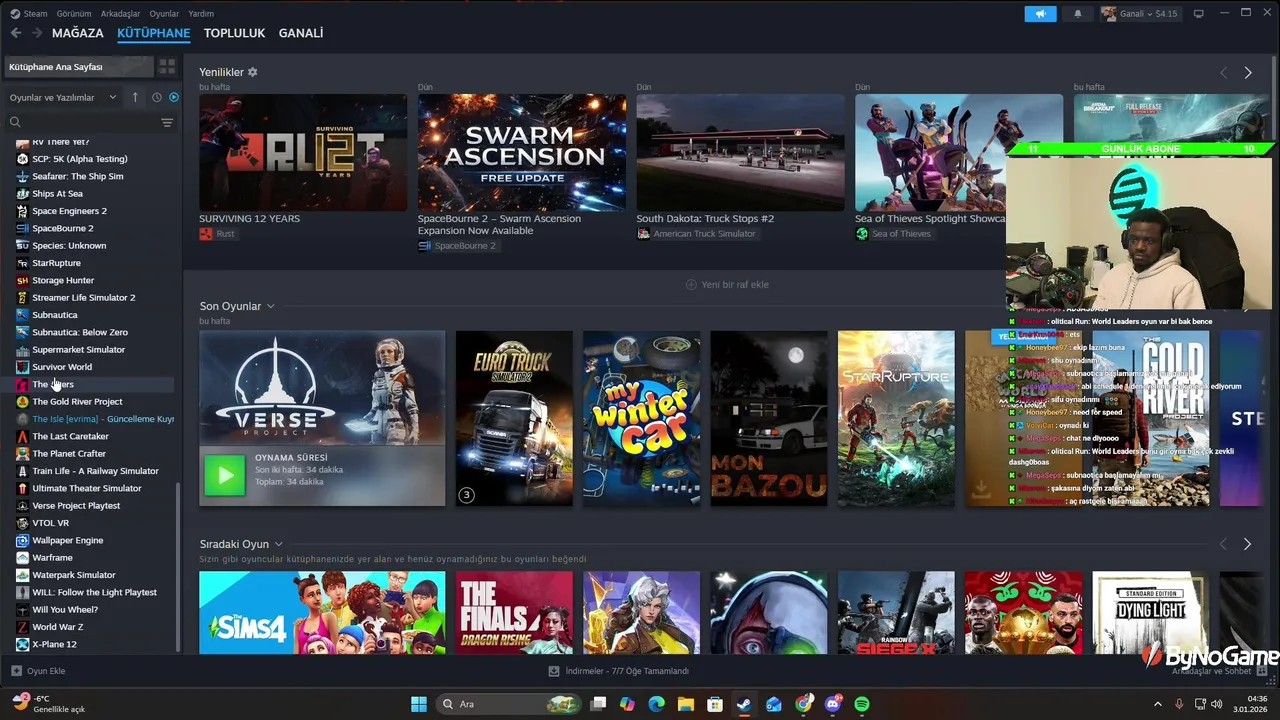Screen dimensions: 1280x720
Task: Click the Windows taskbar search box
Action: [x=509, y=704]
